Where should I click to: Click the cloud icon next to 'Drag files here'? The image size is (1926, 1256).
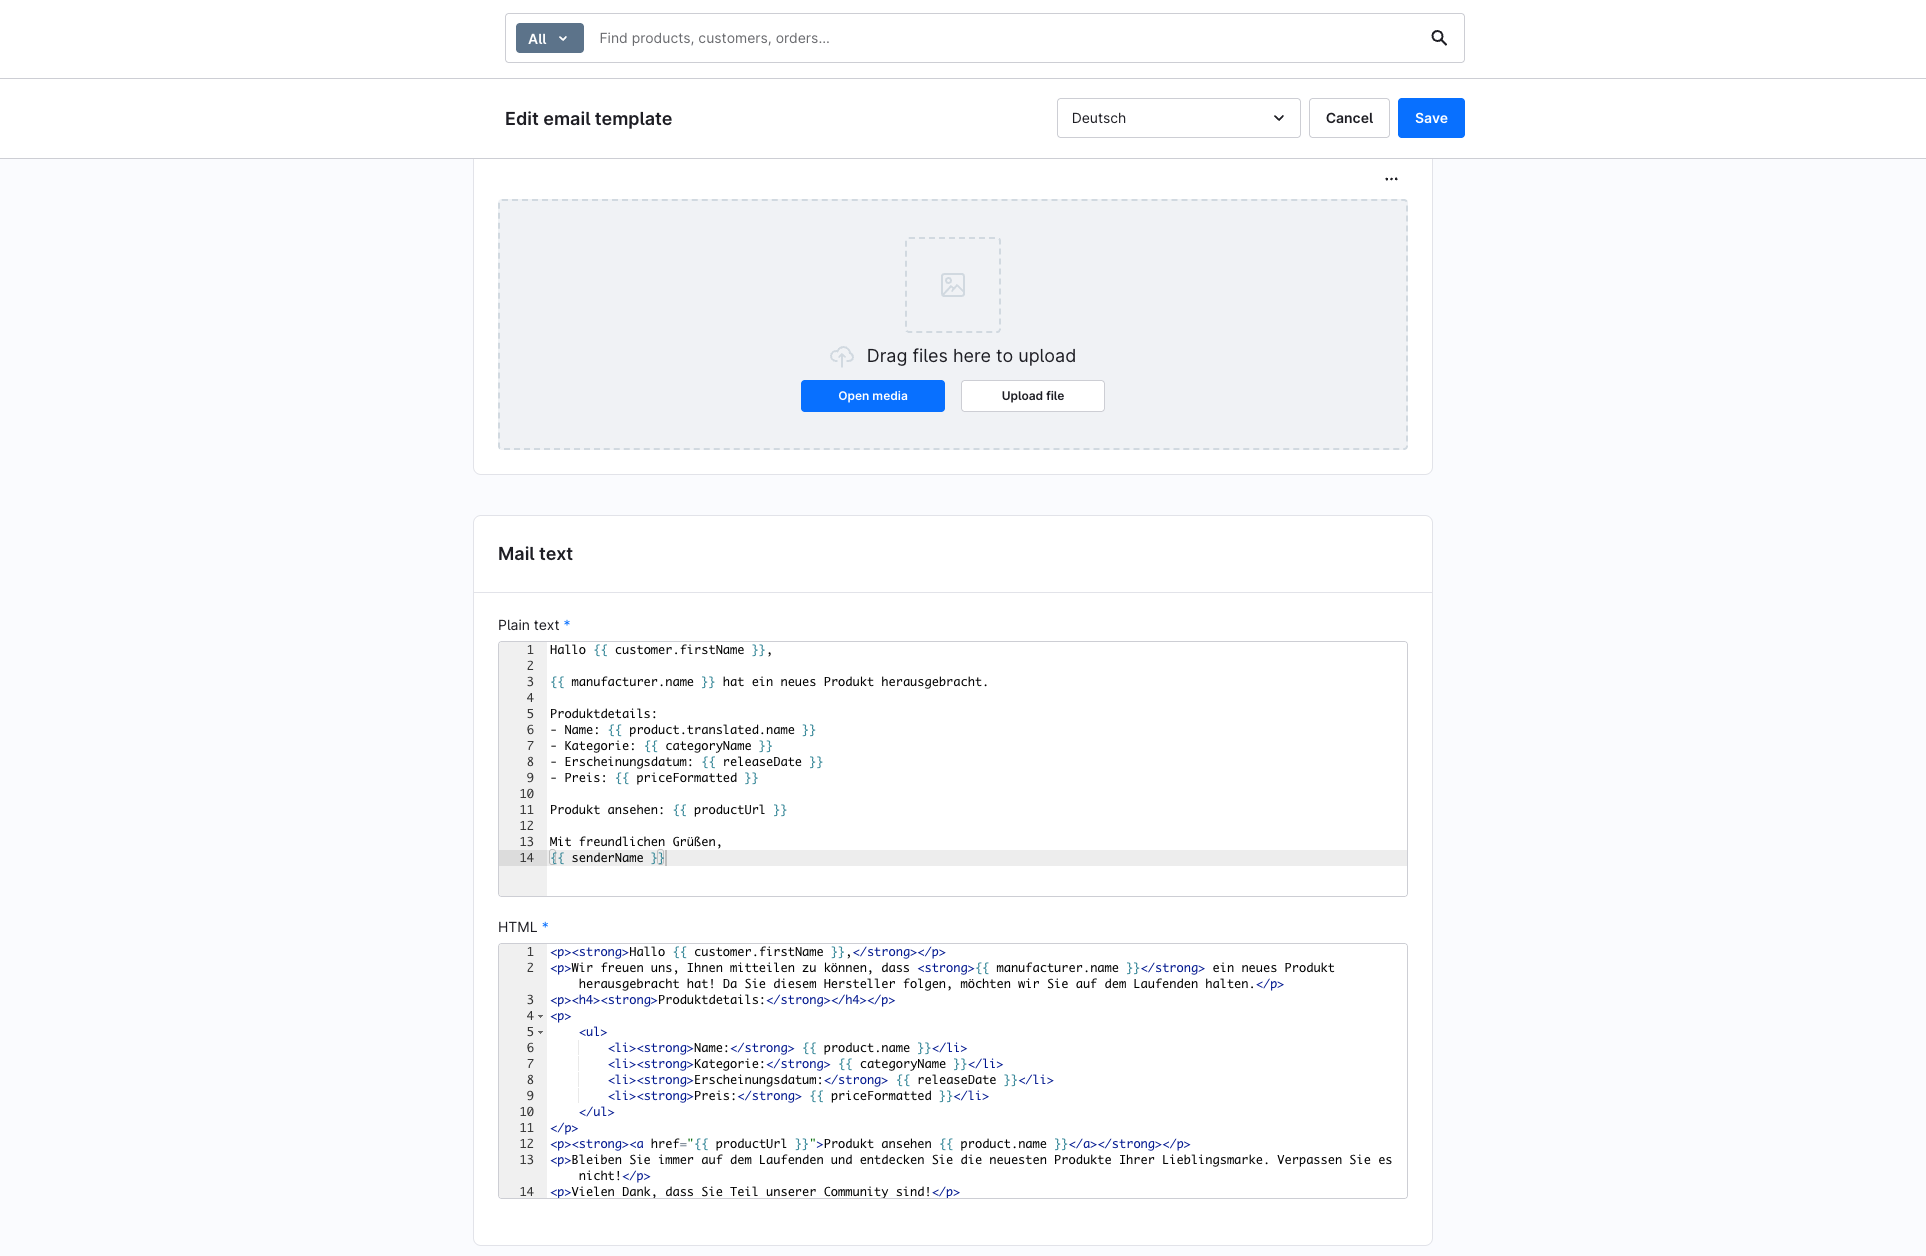point(841,356)
